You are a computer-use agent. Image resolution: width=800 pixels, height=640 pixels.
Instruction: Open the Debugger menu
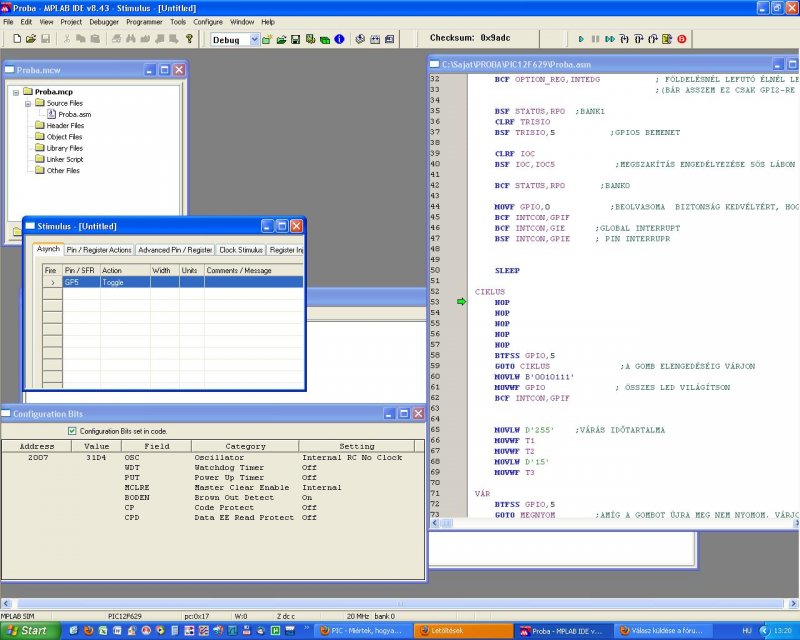[104, 22]
